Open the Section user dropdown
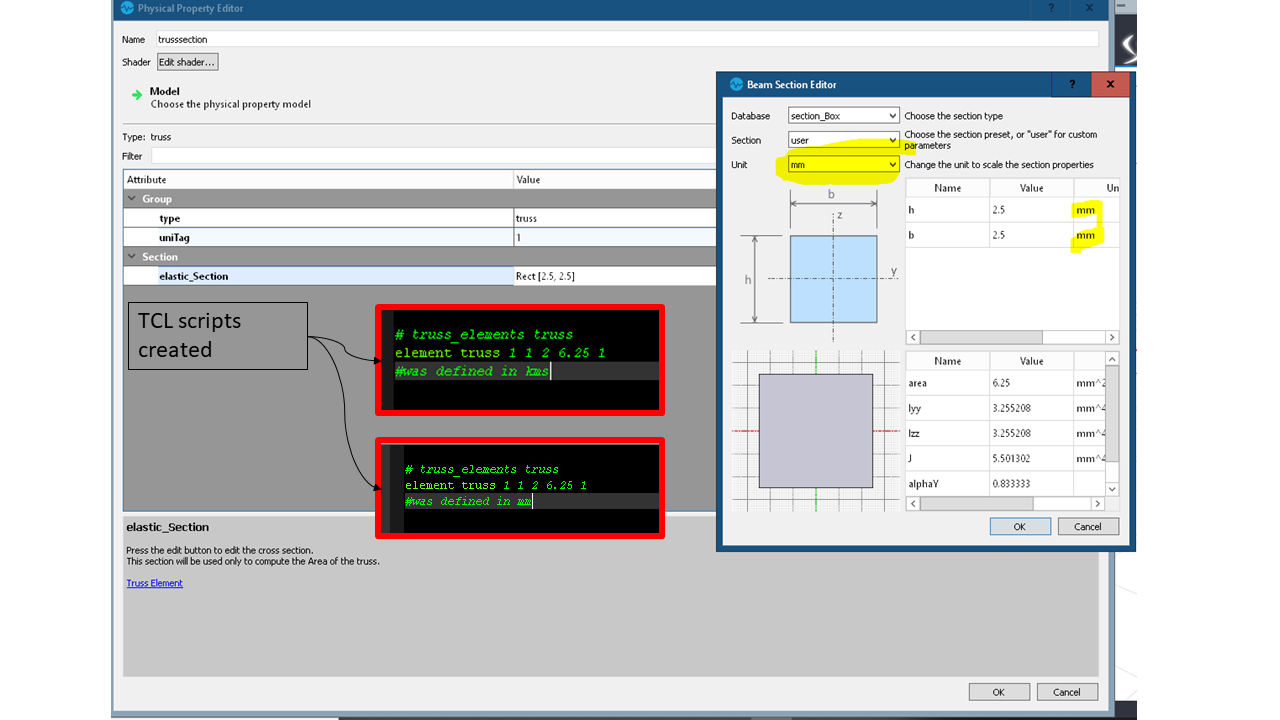This screenshot has height=720, width=1280. 844,140
